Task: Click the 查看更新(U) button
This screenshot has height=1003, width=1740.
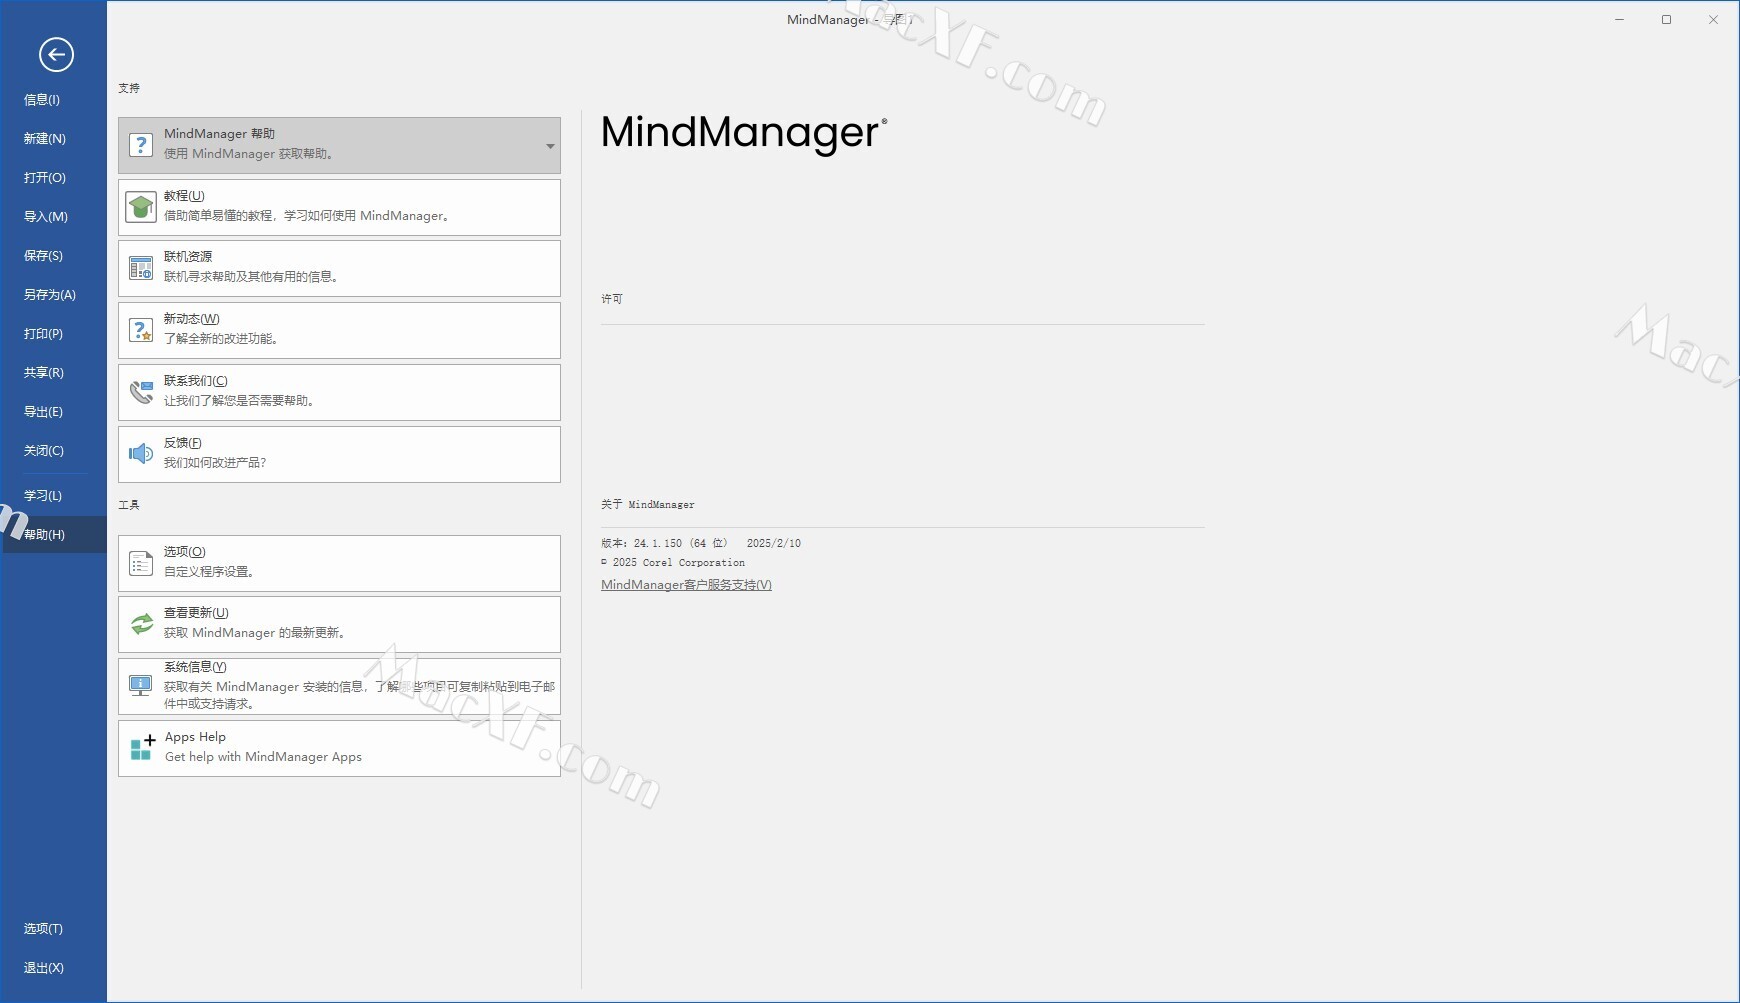Action: 339,624
